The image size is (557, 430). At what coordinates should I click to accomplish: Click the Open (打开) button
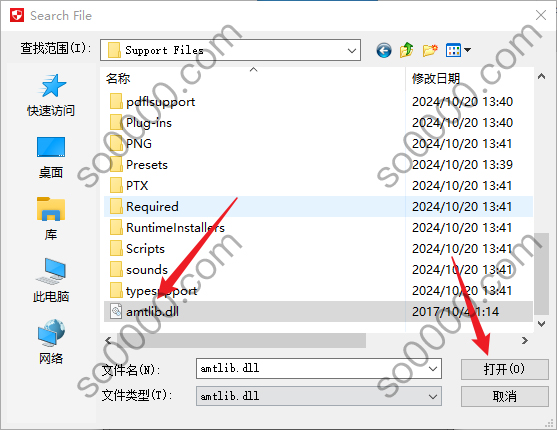click(x=504, y=369)
